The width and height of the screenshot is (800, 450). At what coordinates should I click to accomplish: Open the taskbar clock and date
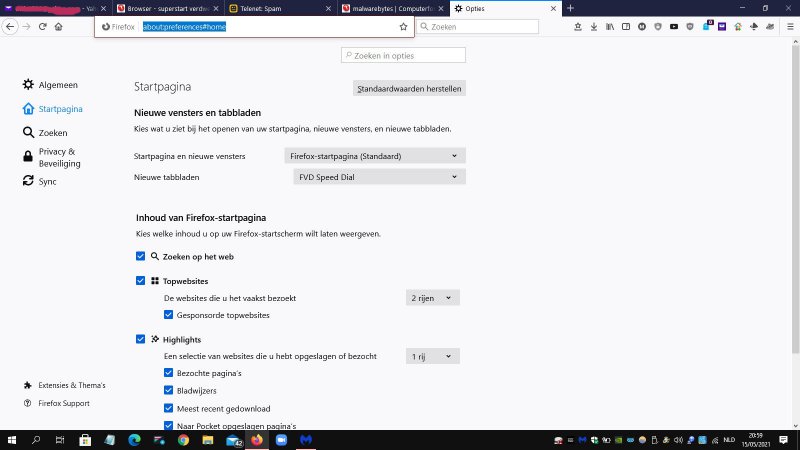point(756,440)
